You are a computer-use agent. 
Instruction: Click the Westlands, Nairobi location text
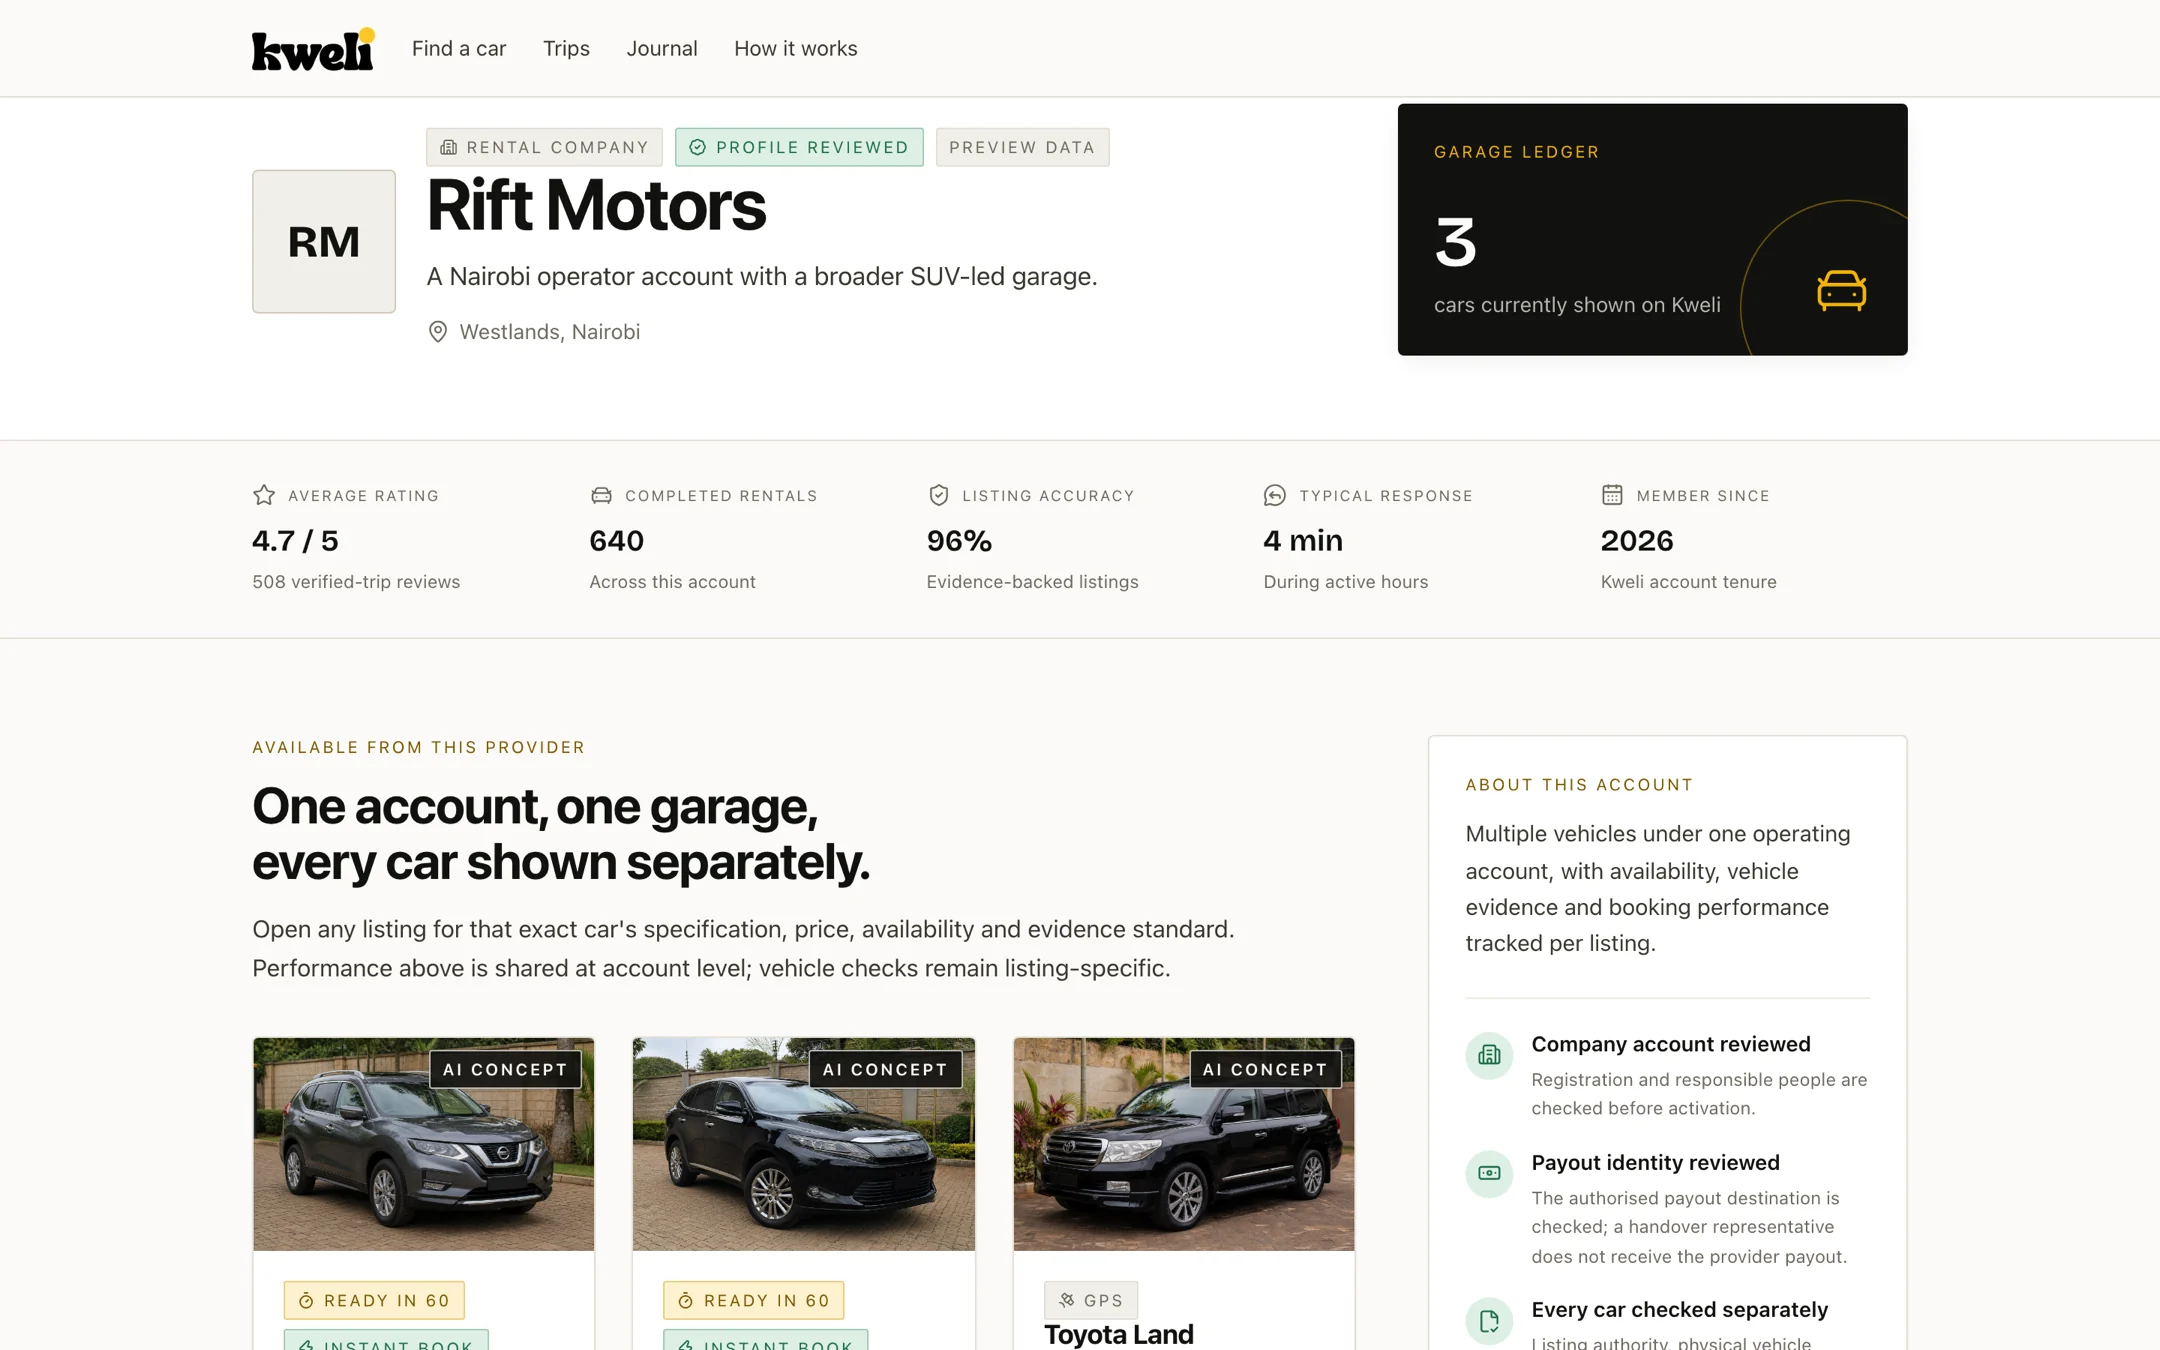click(549, 332)
